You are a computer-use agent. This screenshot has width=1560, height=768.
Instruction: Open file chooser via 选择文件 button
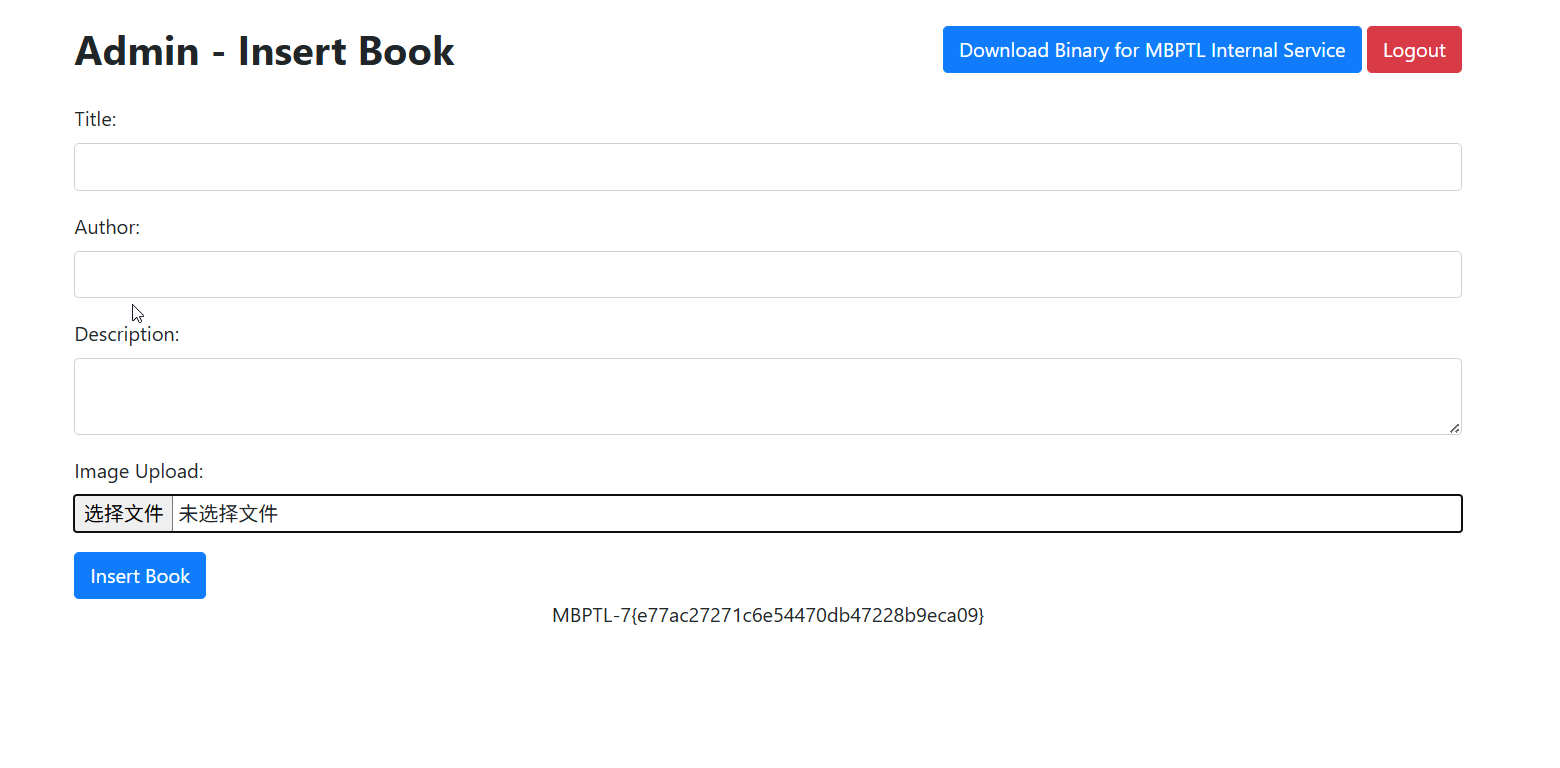tap(123, 514)
